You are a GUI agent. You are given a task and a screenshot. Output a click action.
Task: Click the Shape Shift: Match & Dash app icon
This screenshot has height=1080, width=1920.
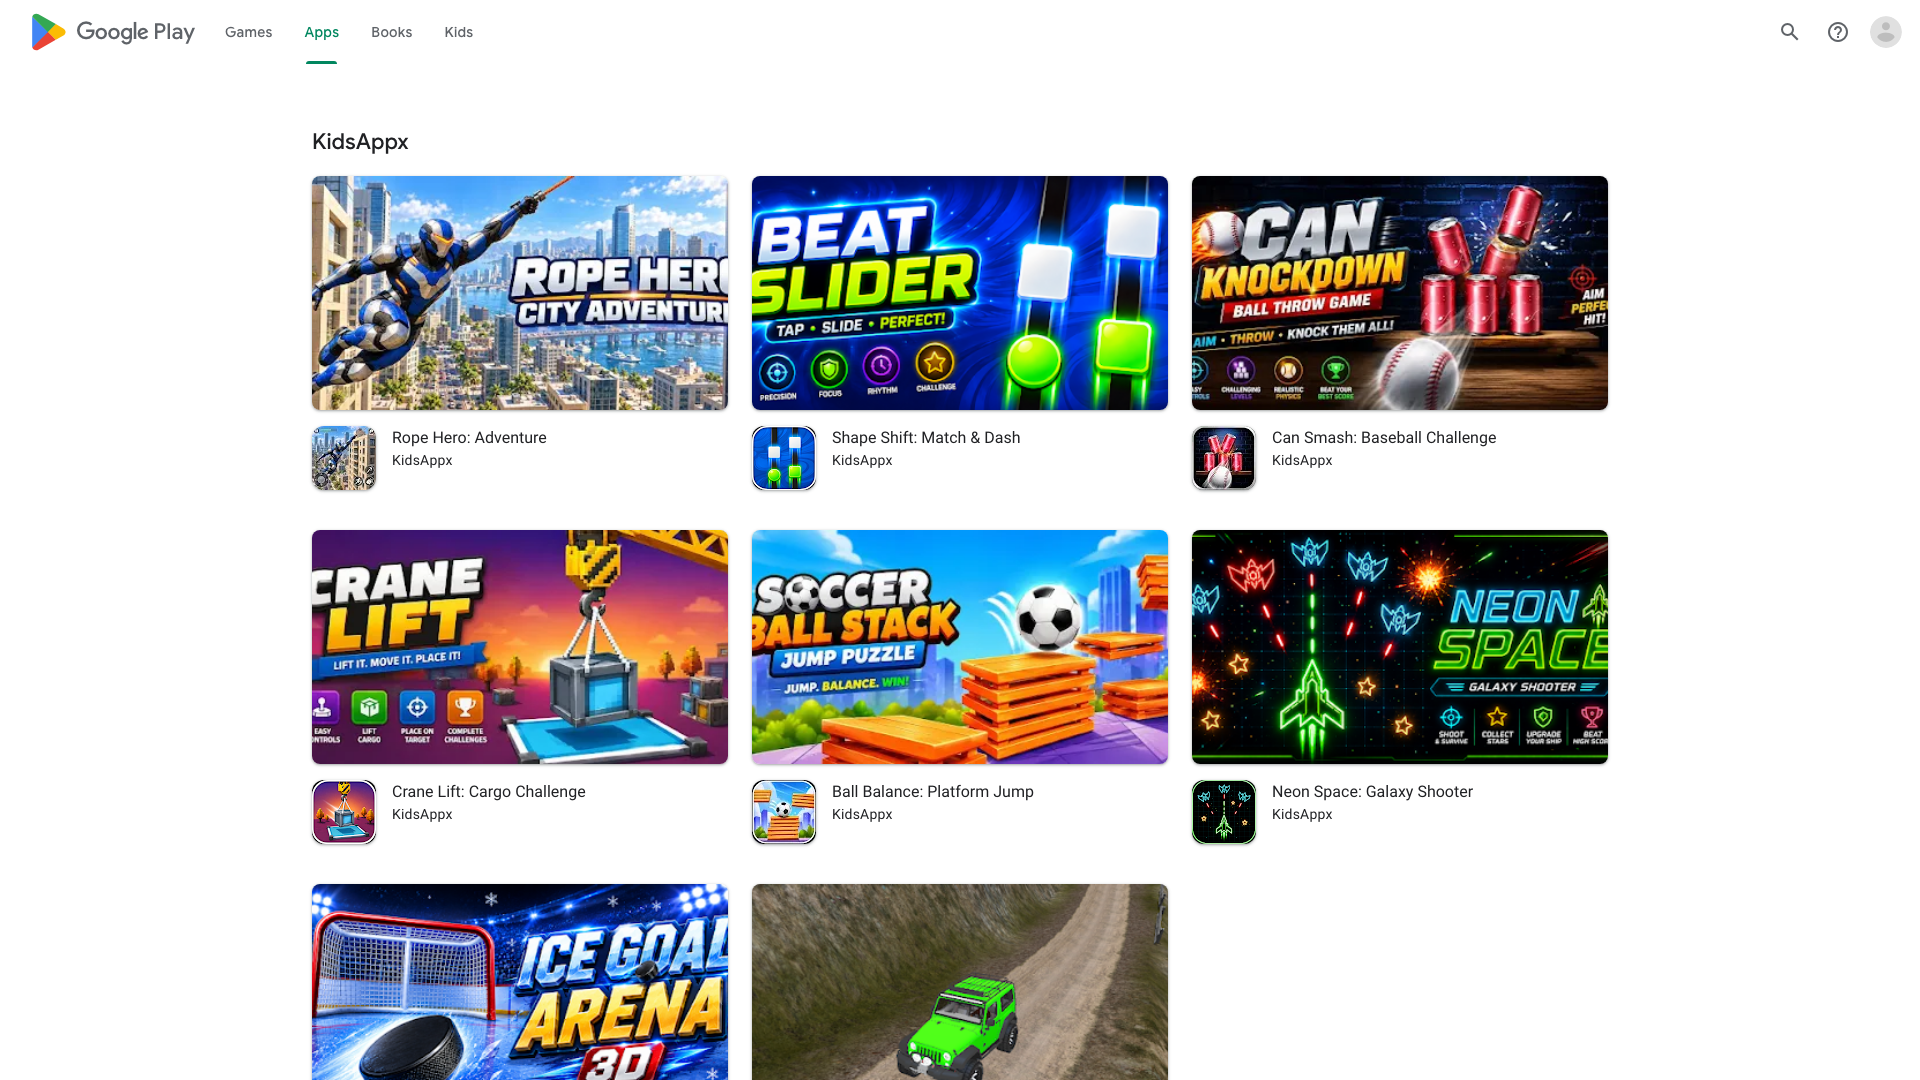(784, 458)
